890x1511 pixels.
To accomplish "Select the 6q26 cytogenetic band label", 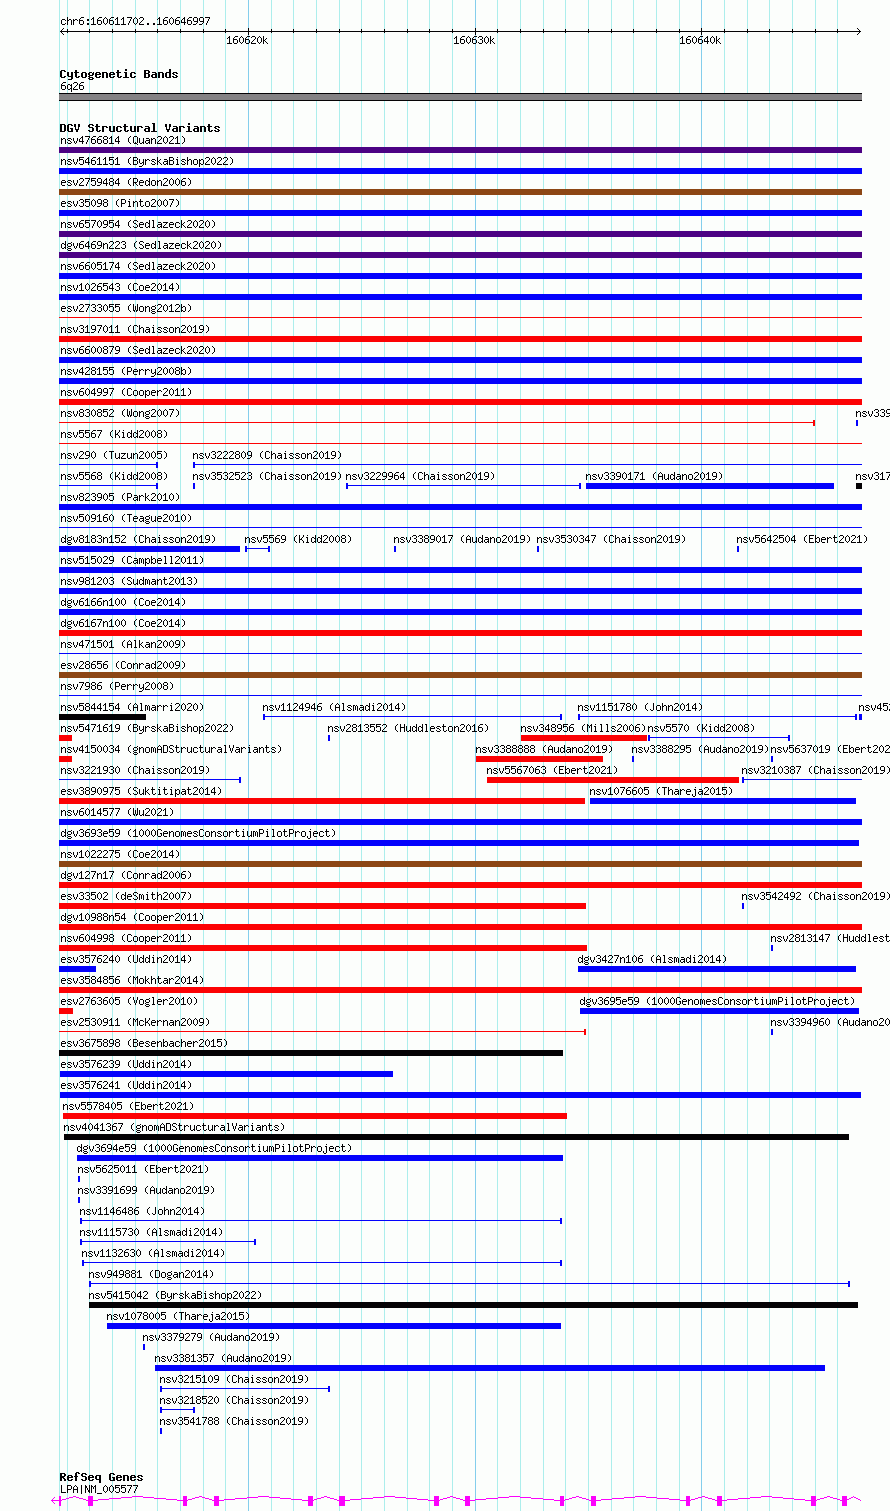I will [x=72, y=86].
